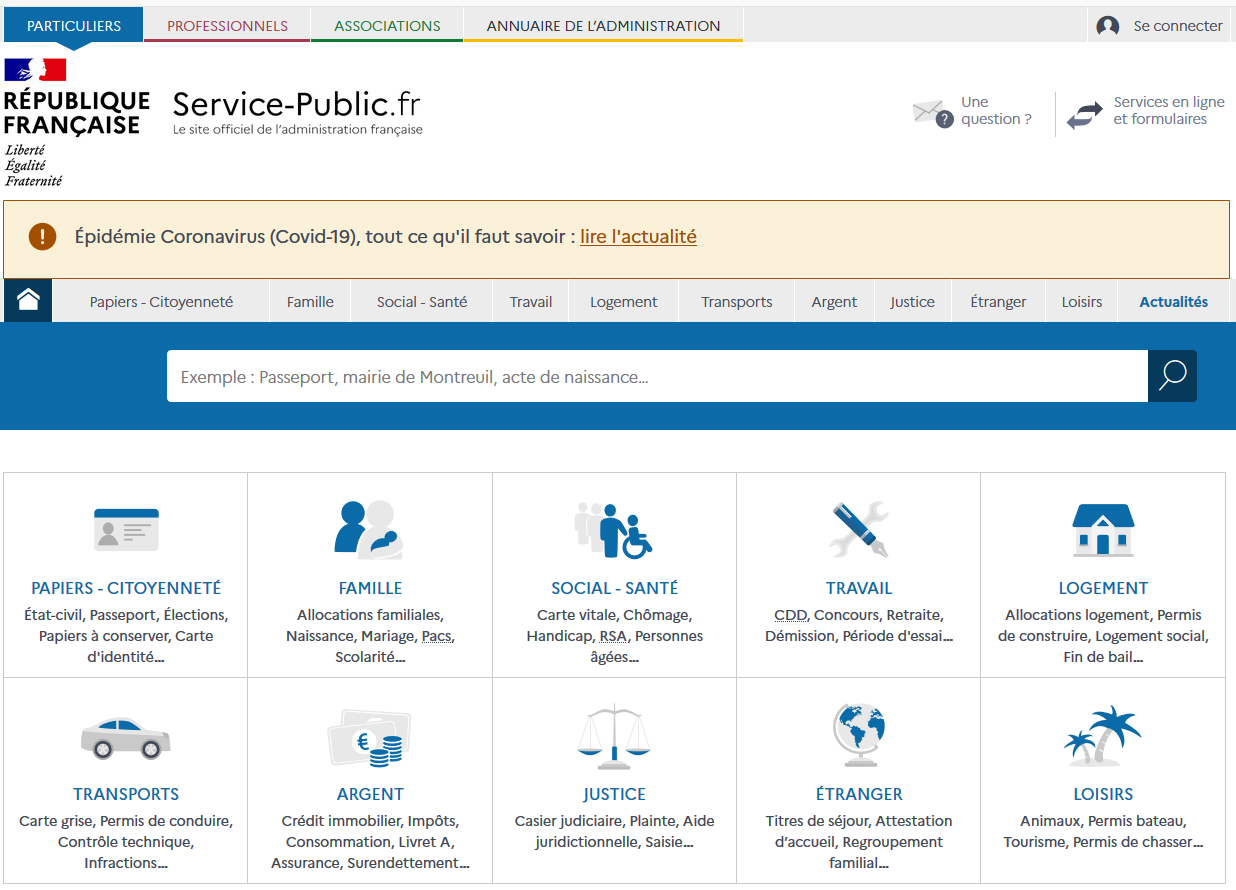Open Justice in navigation bar
Screen dimensions: 1236x890
[913, 301]
